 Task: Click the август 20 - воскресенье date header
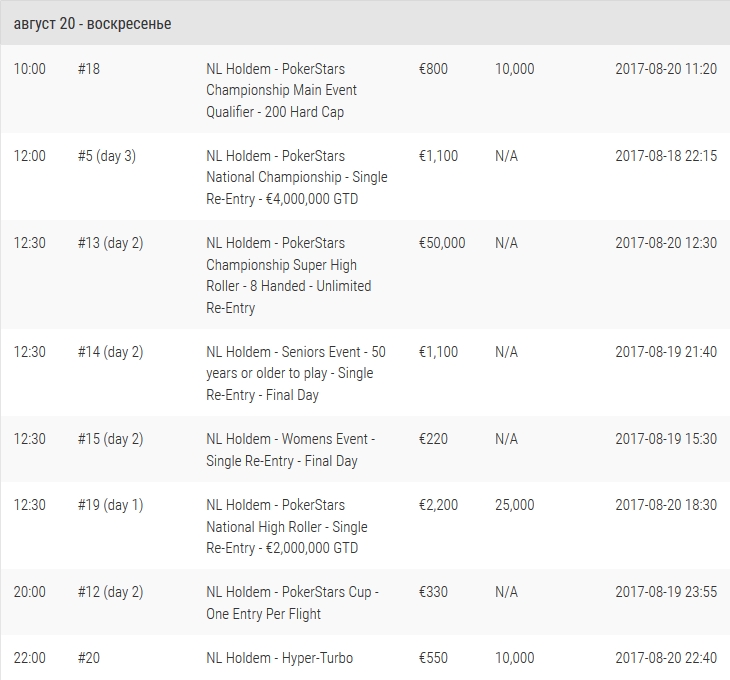(x=92, y=24)
